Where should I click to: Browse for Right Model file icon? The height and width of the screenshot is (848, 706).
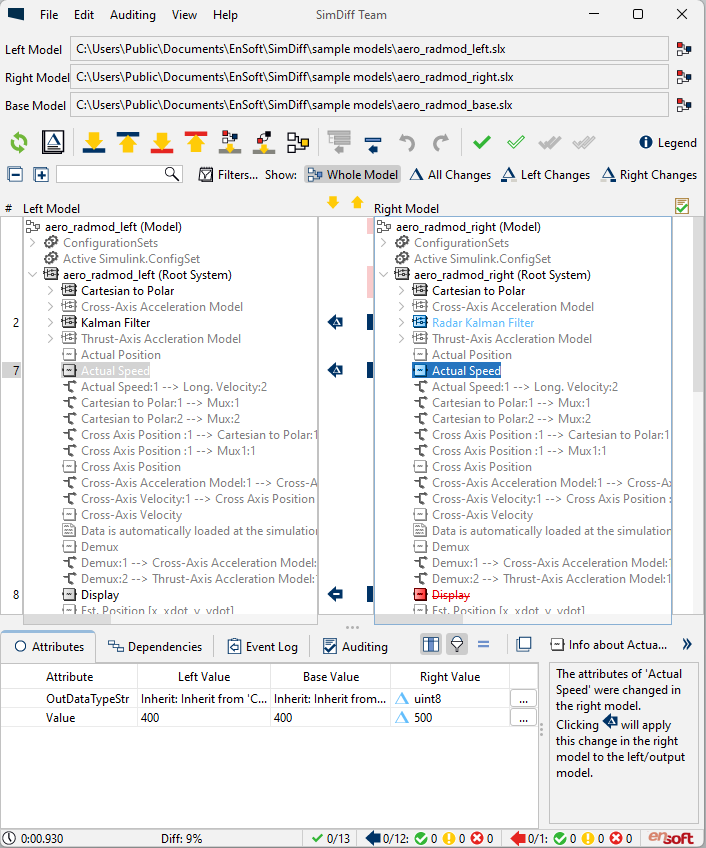(x=684, y=77)
